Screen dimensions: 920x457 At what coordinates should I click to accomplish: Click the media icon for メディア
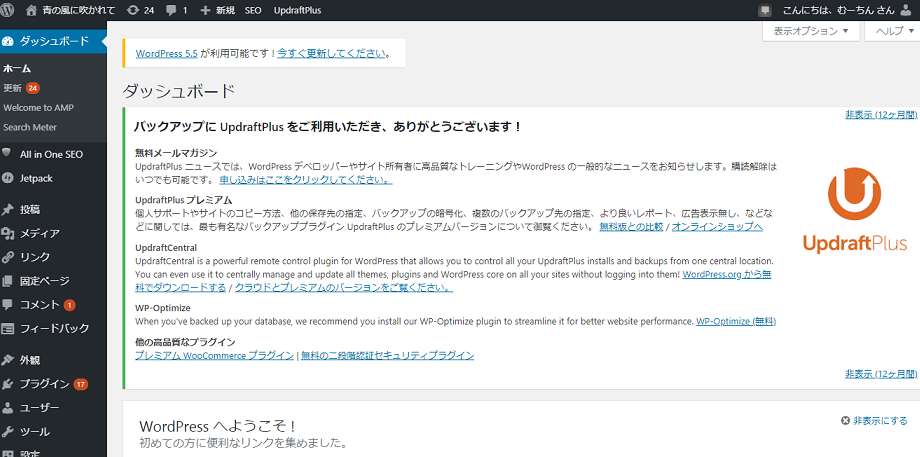point(7,233)
